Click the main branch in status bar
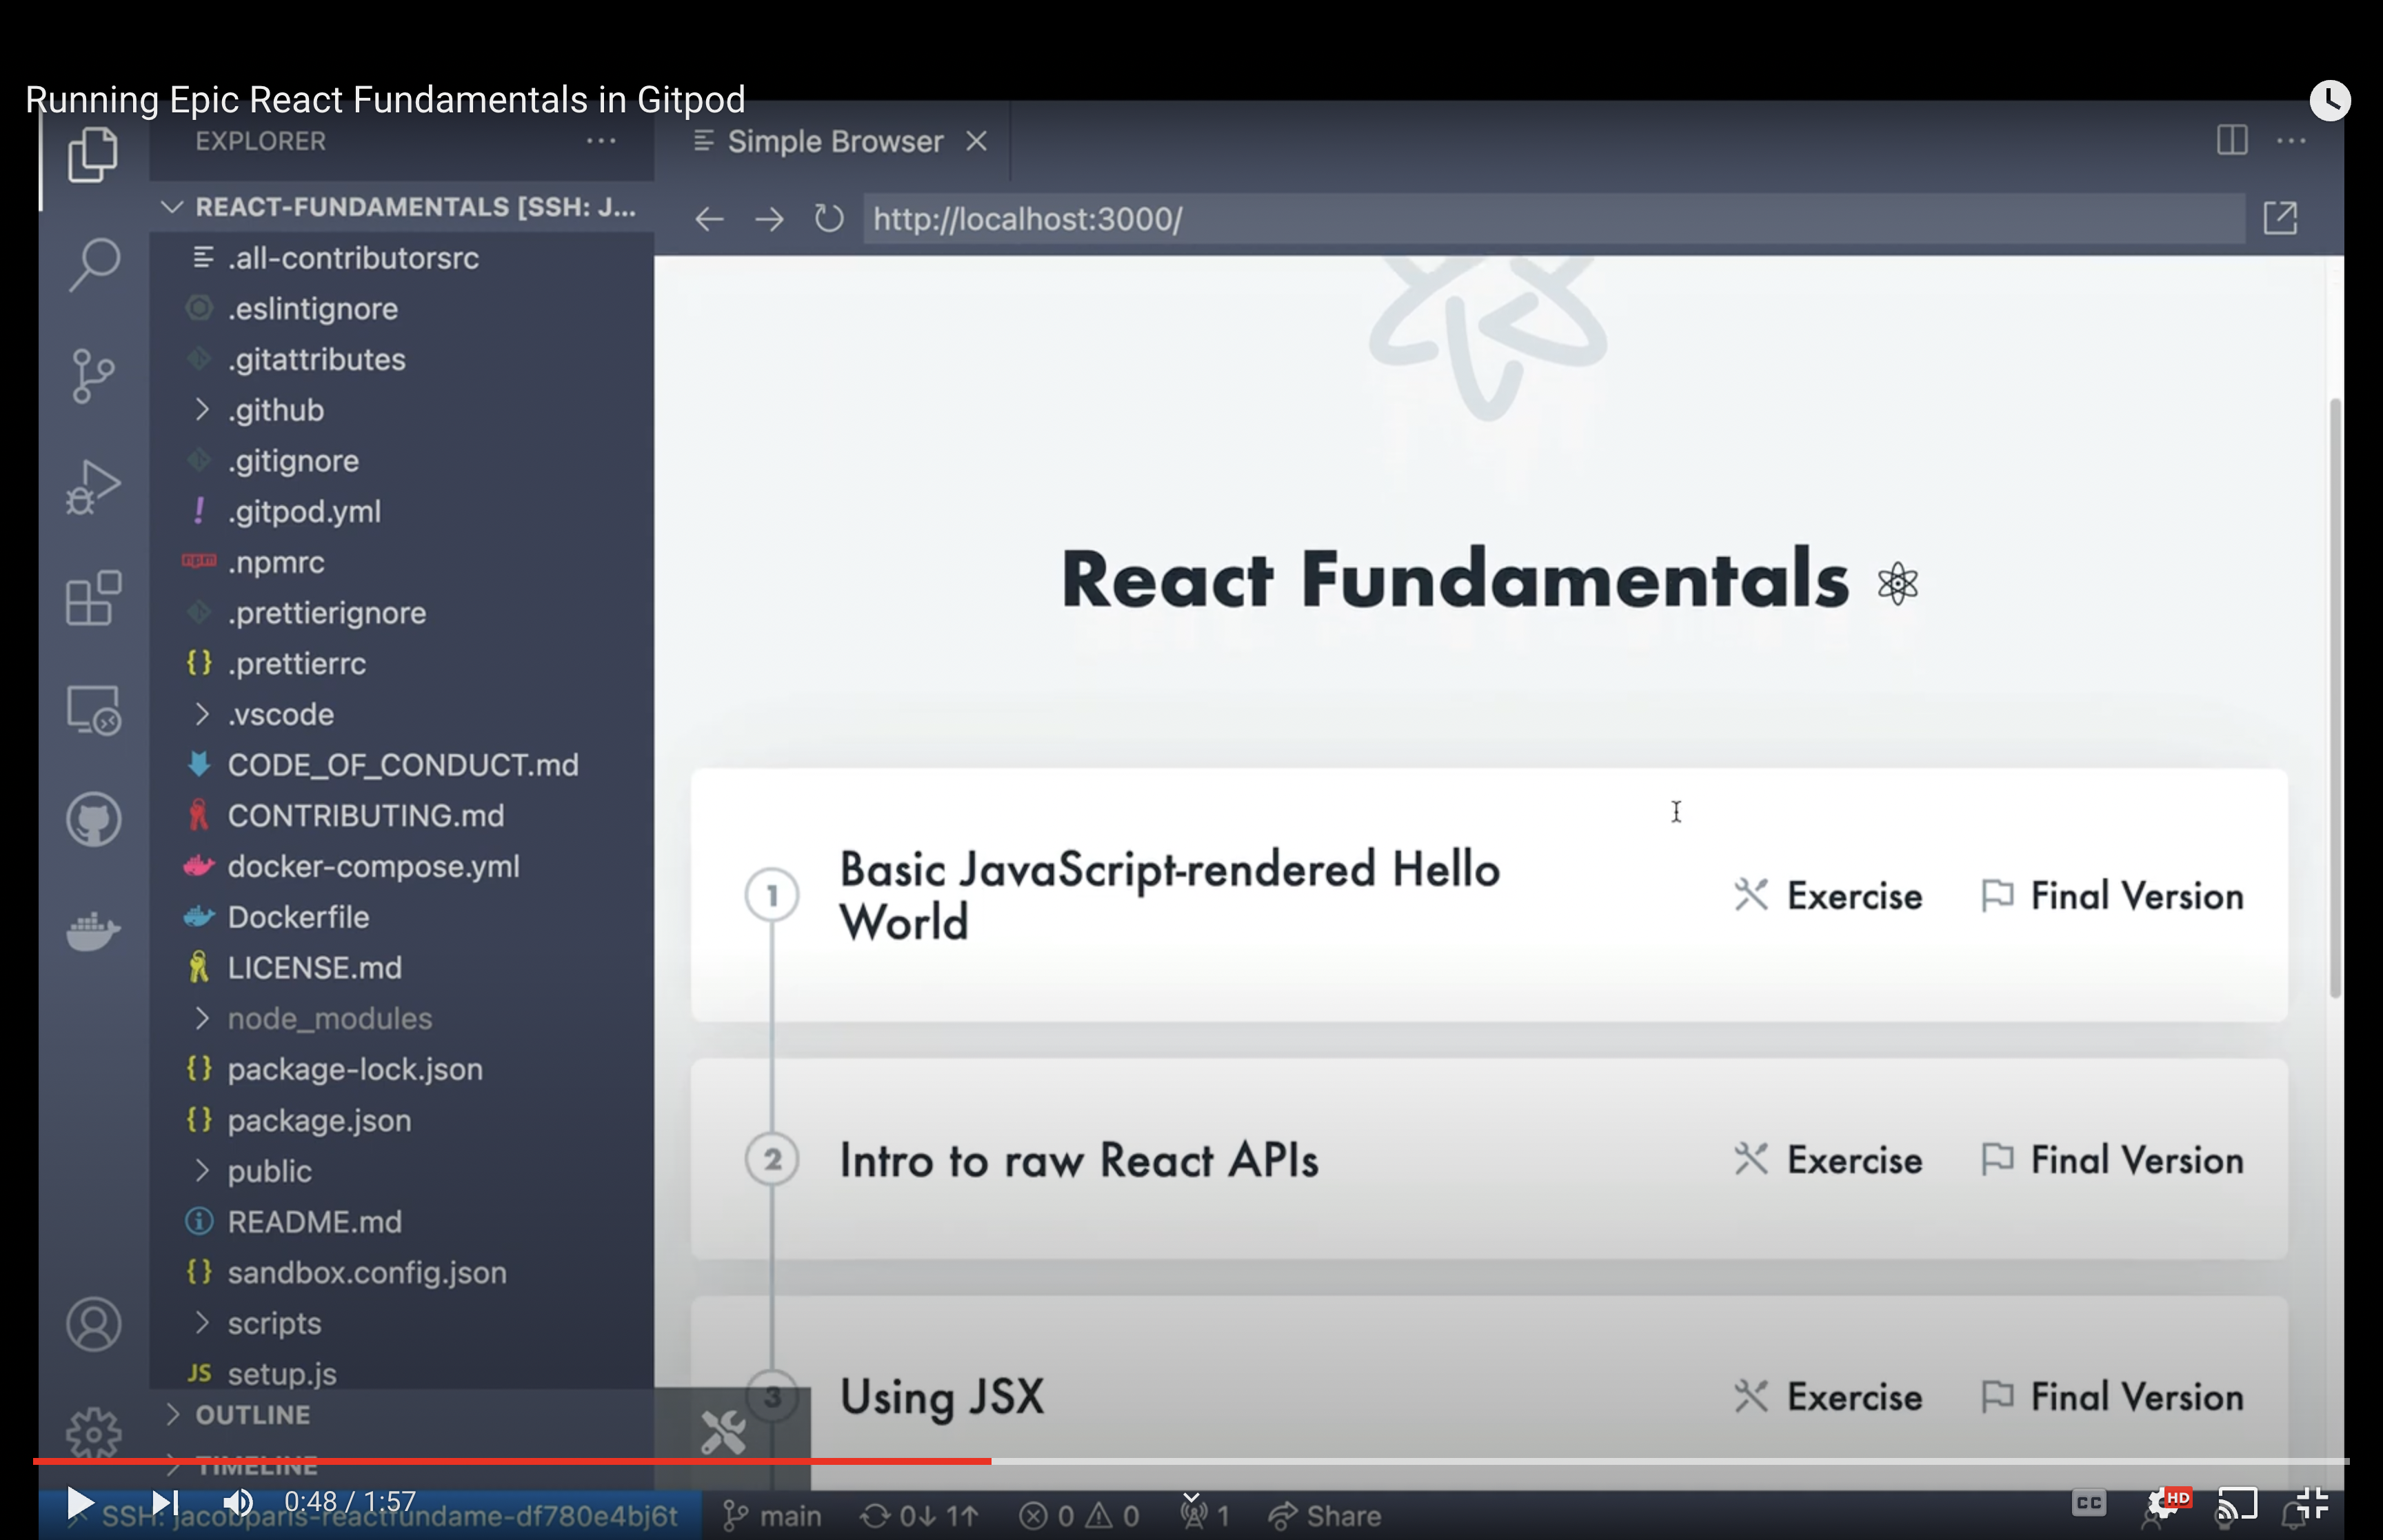2383x1540 pixels. click(772, 1516)
